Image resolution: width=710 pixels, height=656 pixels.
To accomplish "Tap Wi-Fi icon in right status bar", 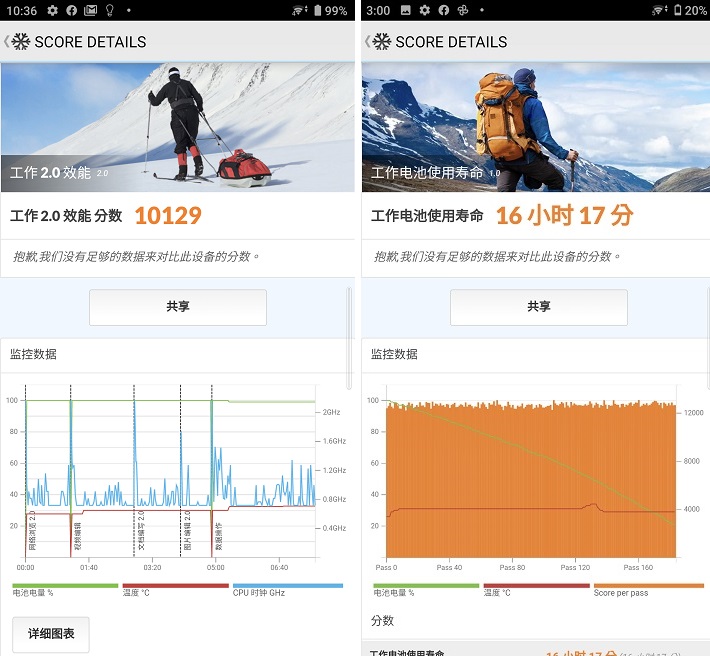I will (660, 10).
